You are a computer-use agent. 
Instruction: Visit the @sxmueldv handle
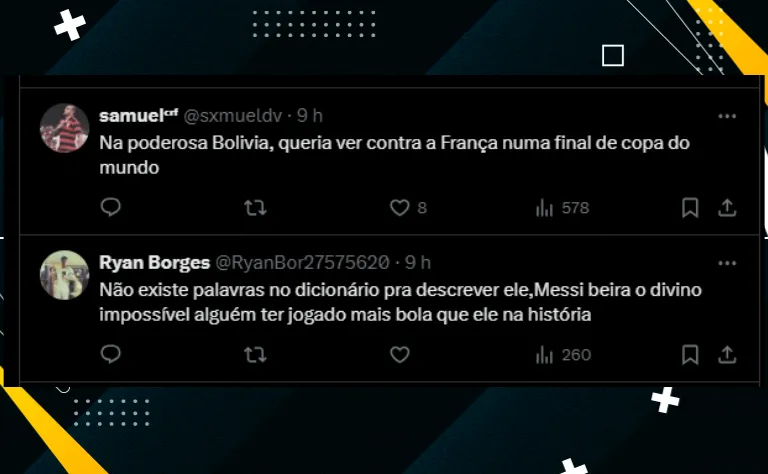(x=233, y=116)
